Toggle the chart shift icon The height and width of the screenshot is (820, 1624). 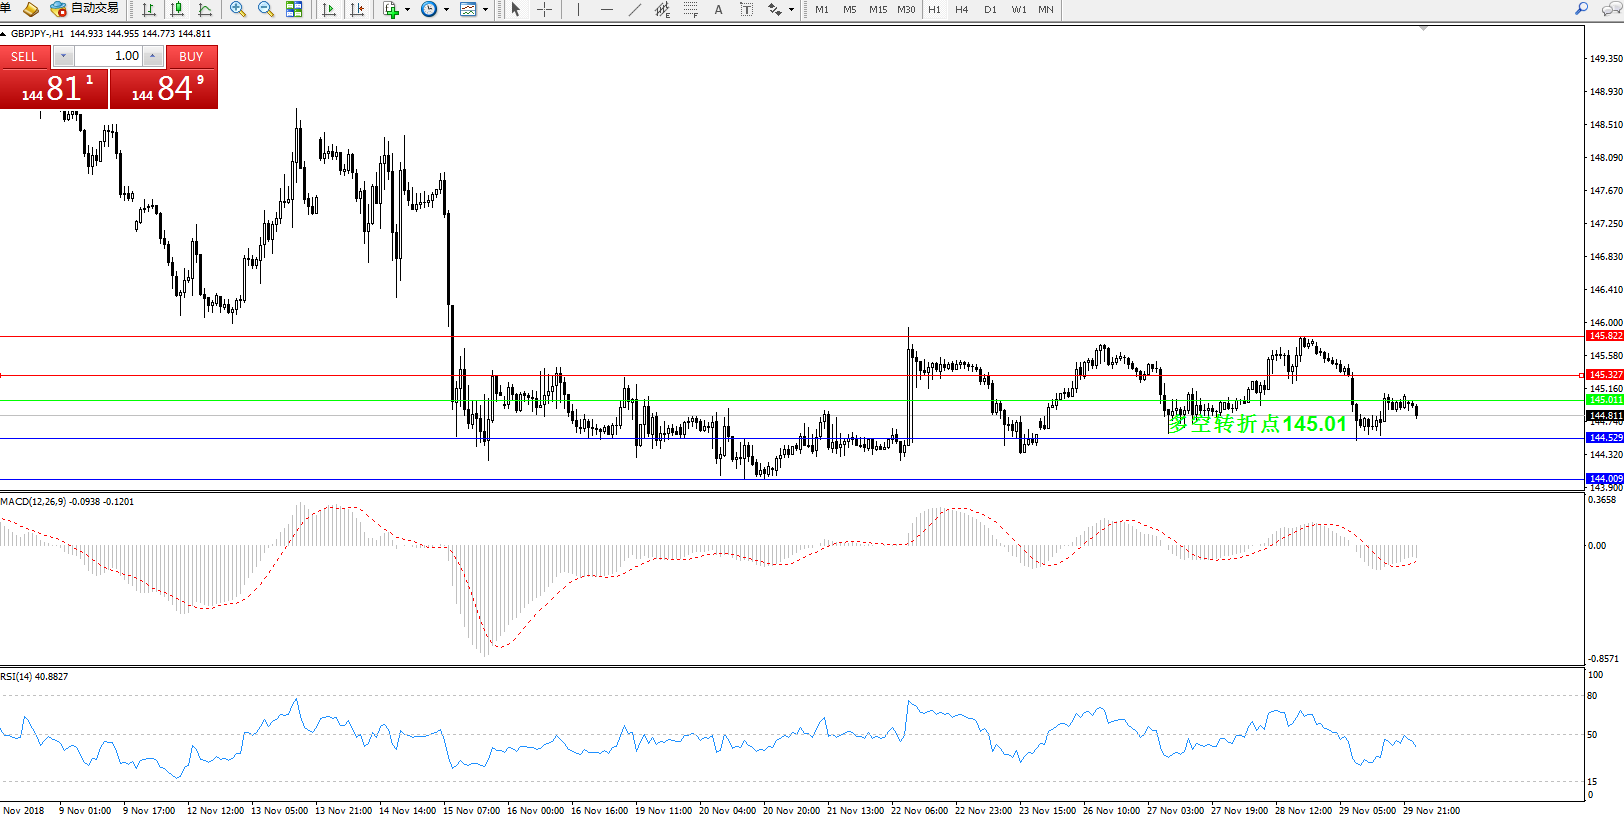tap(357, 10)
